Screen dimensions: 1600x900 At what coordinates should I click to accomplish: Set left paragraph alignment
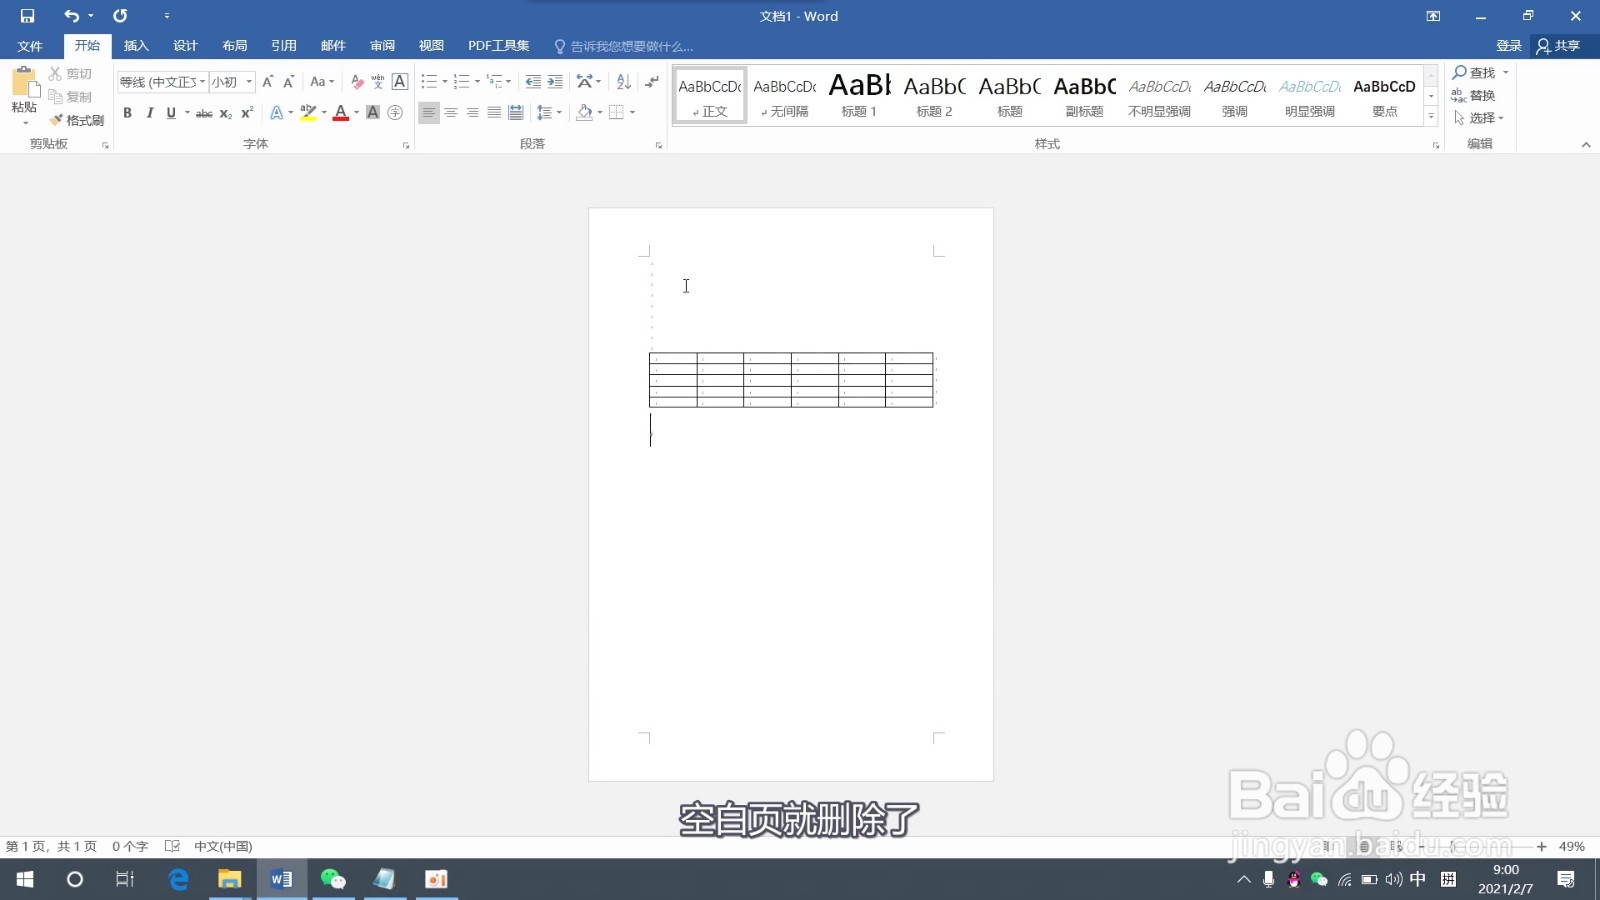[x=429, y=113]
